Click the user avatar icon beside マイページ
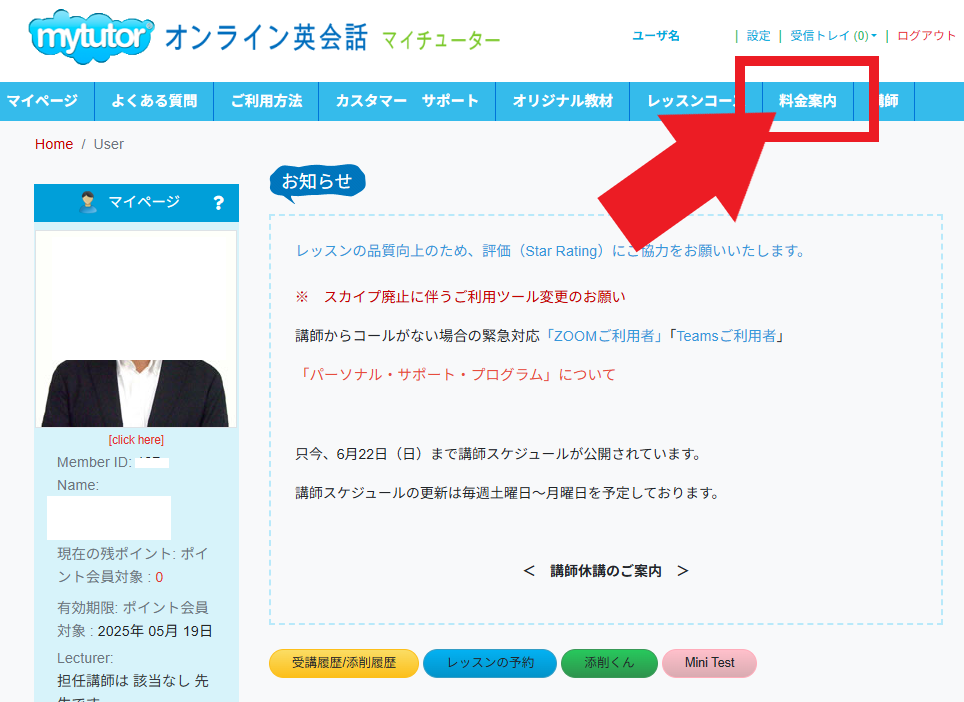Screen dimensions: 964x702 pos(88,203)
